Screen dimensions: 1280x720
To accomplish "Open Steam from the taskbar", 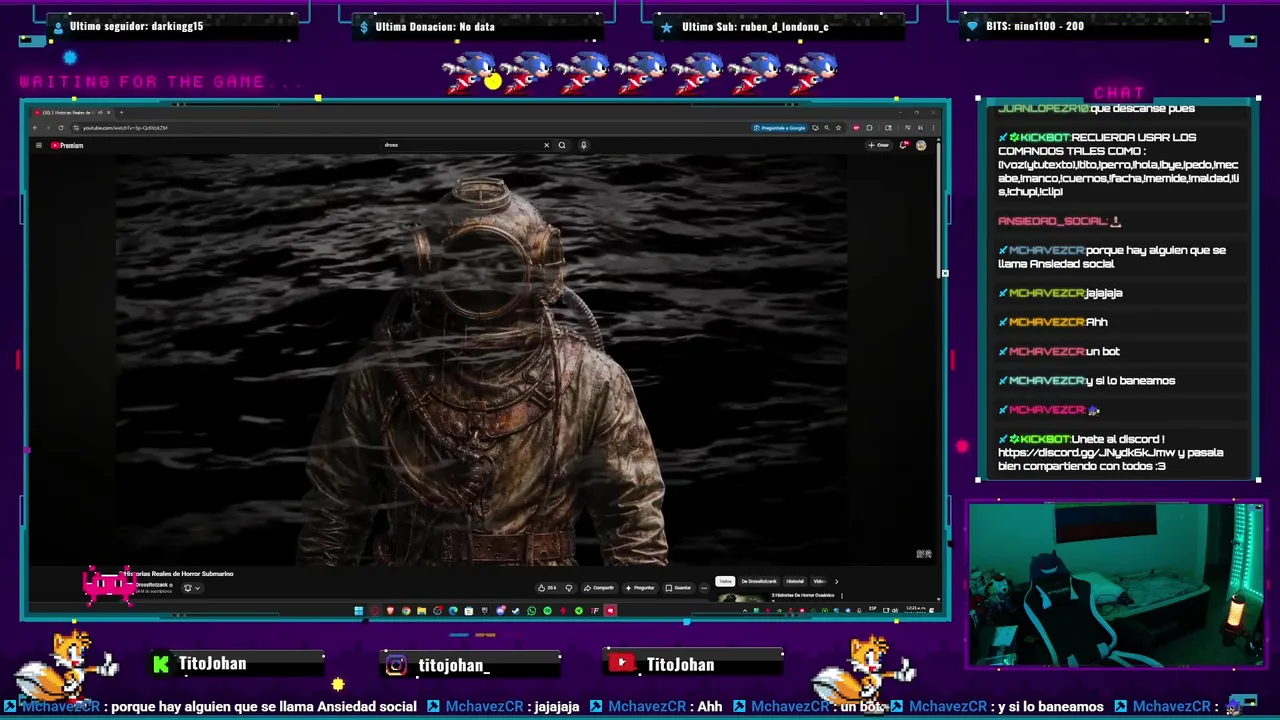I will tap(516, 610).
